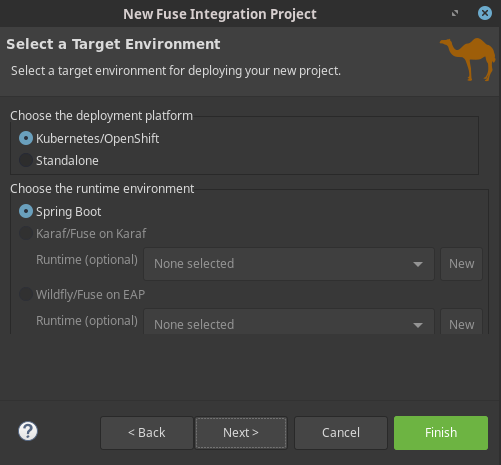Go back with the < Back button
The image size is (501, 465).
(147, 433)
